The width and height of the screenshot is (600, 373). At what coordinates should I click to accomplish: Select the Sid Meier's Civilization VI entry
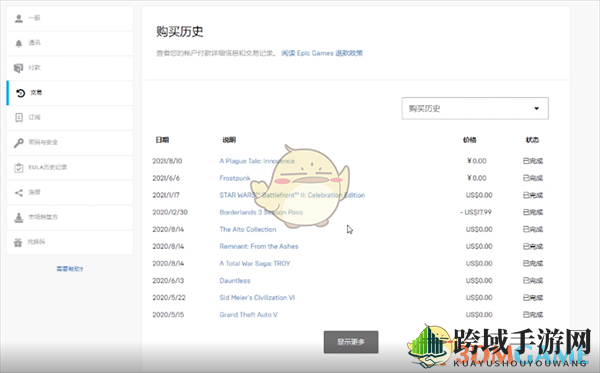click(x=257, y=298)
